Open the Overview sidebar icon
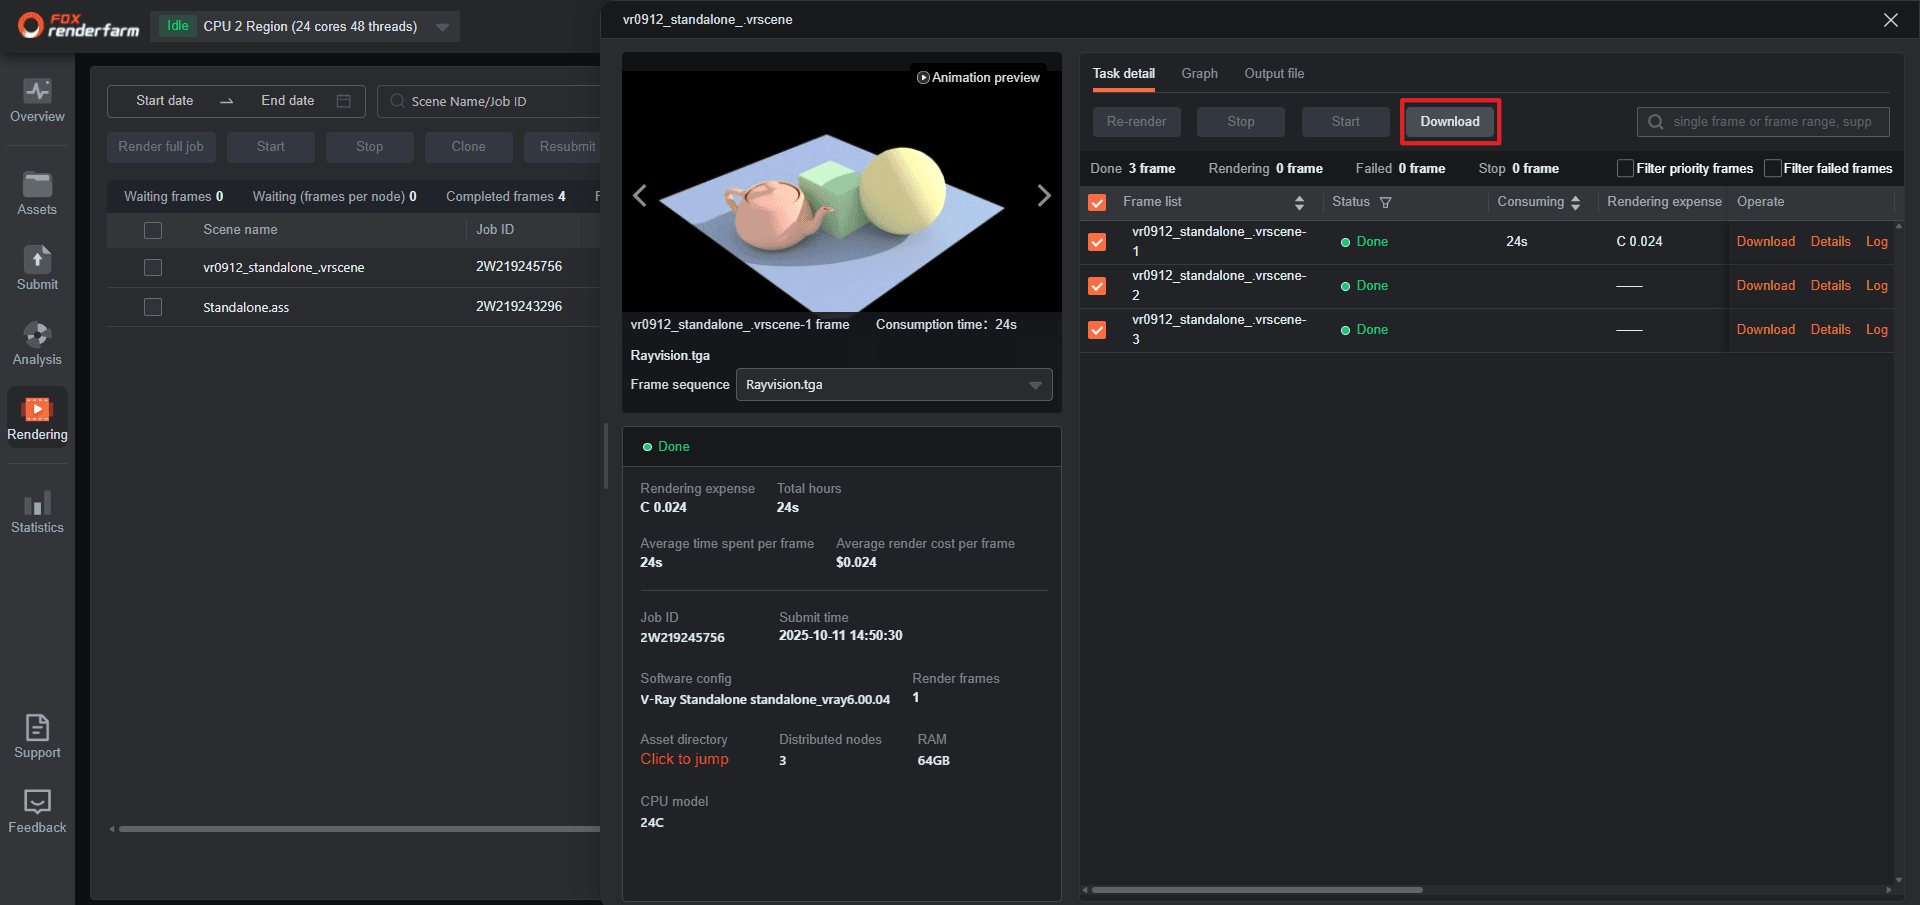 coord(37,101)
